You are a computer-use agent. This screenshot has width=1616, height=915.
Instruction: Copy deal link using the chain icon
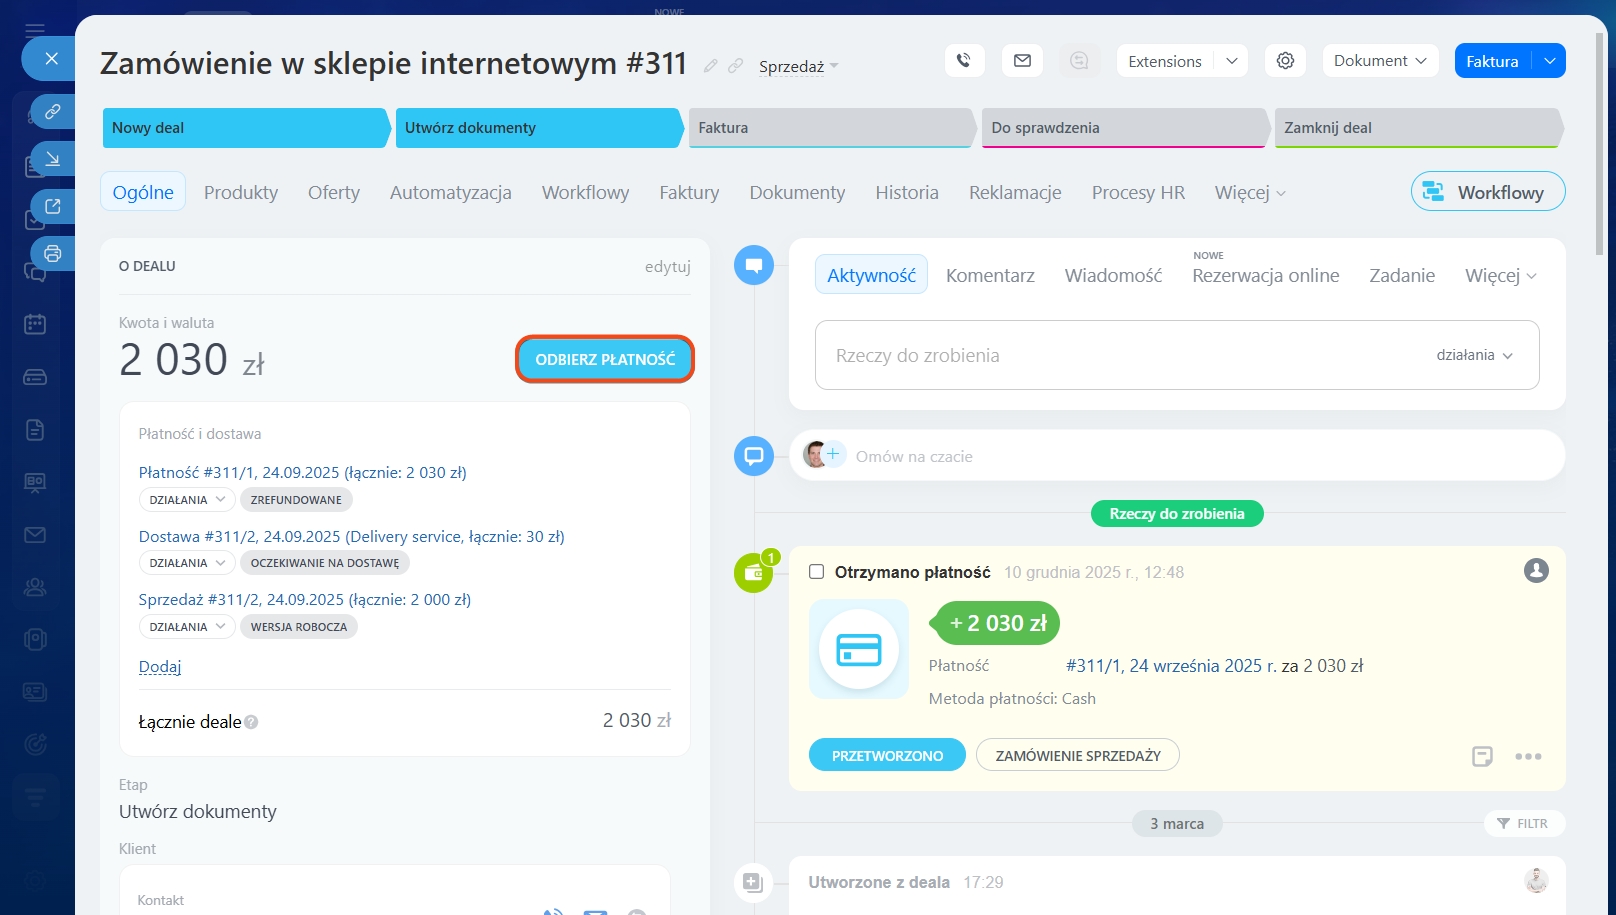tap(736, 66)
